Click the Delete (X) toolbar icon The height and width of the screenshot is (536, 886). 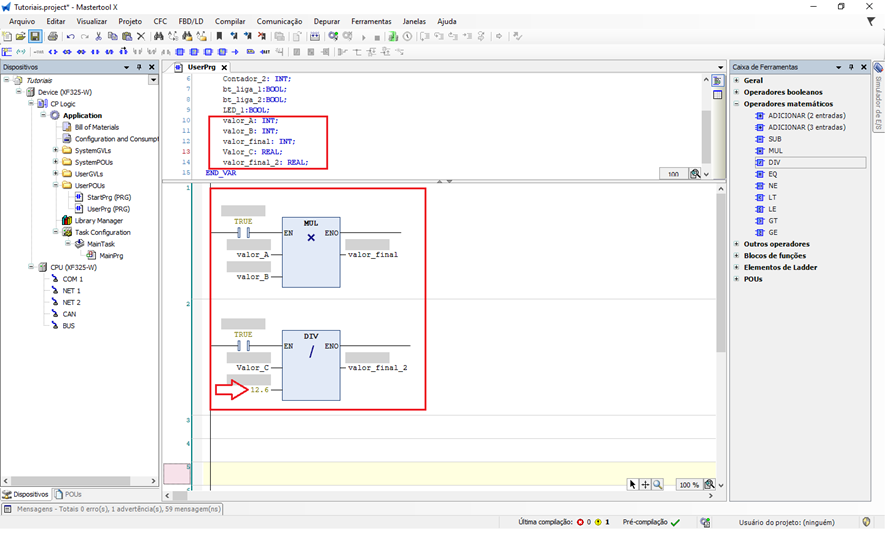(x=141, y=36)
